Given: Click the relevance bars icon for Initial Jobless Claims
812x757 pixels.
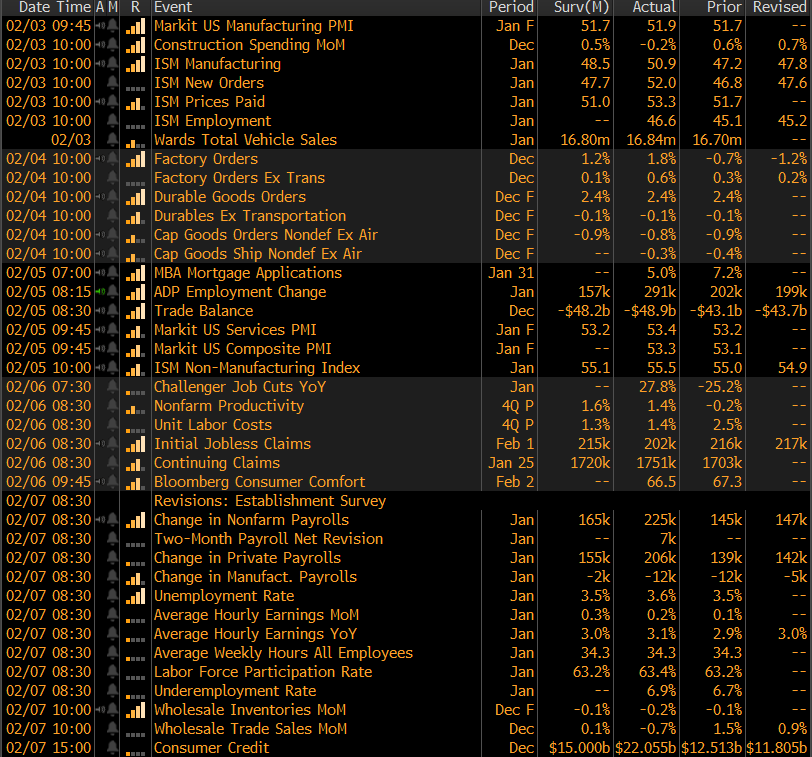Looking at the screenshot, I should (x=135, y=444).
